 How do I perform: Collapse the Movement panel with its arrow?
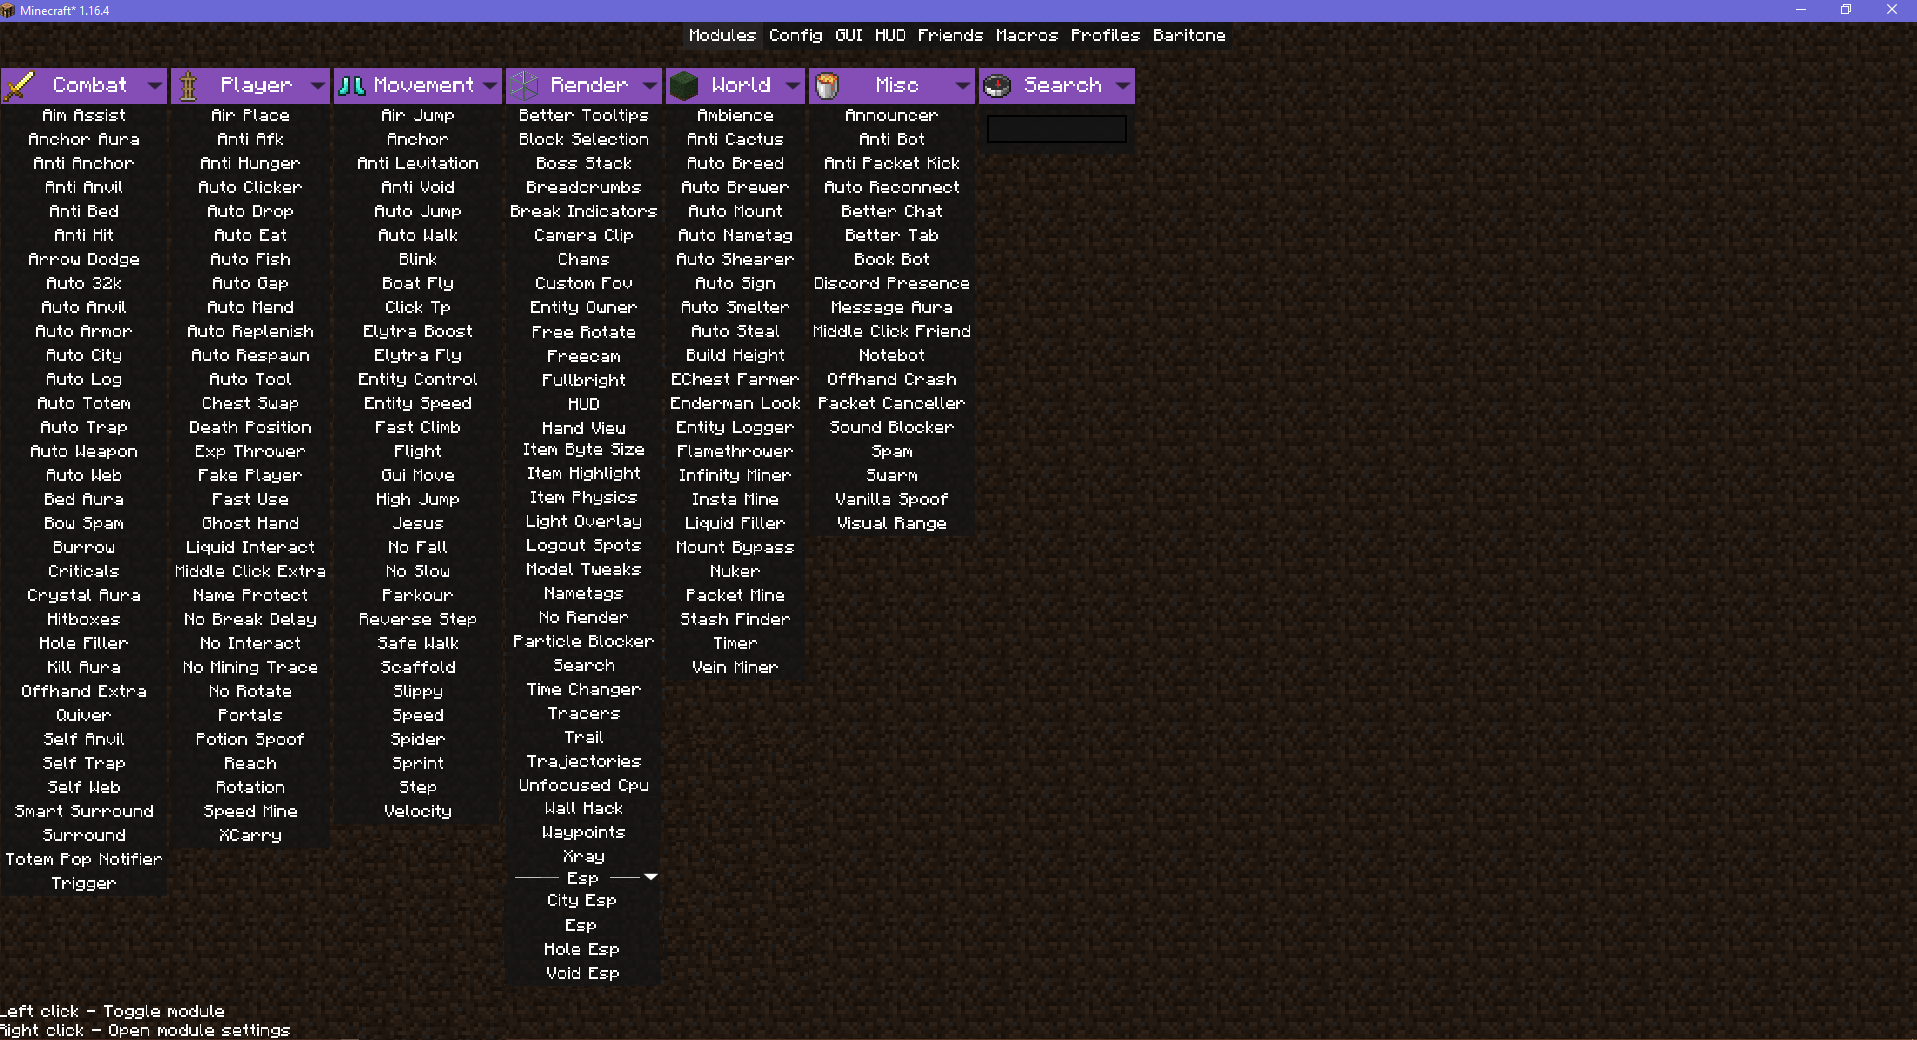pyautogui.click(x=490, y=86)
